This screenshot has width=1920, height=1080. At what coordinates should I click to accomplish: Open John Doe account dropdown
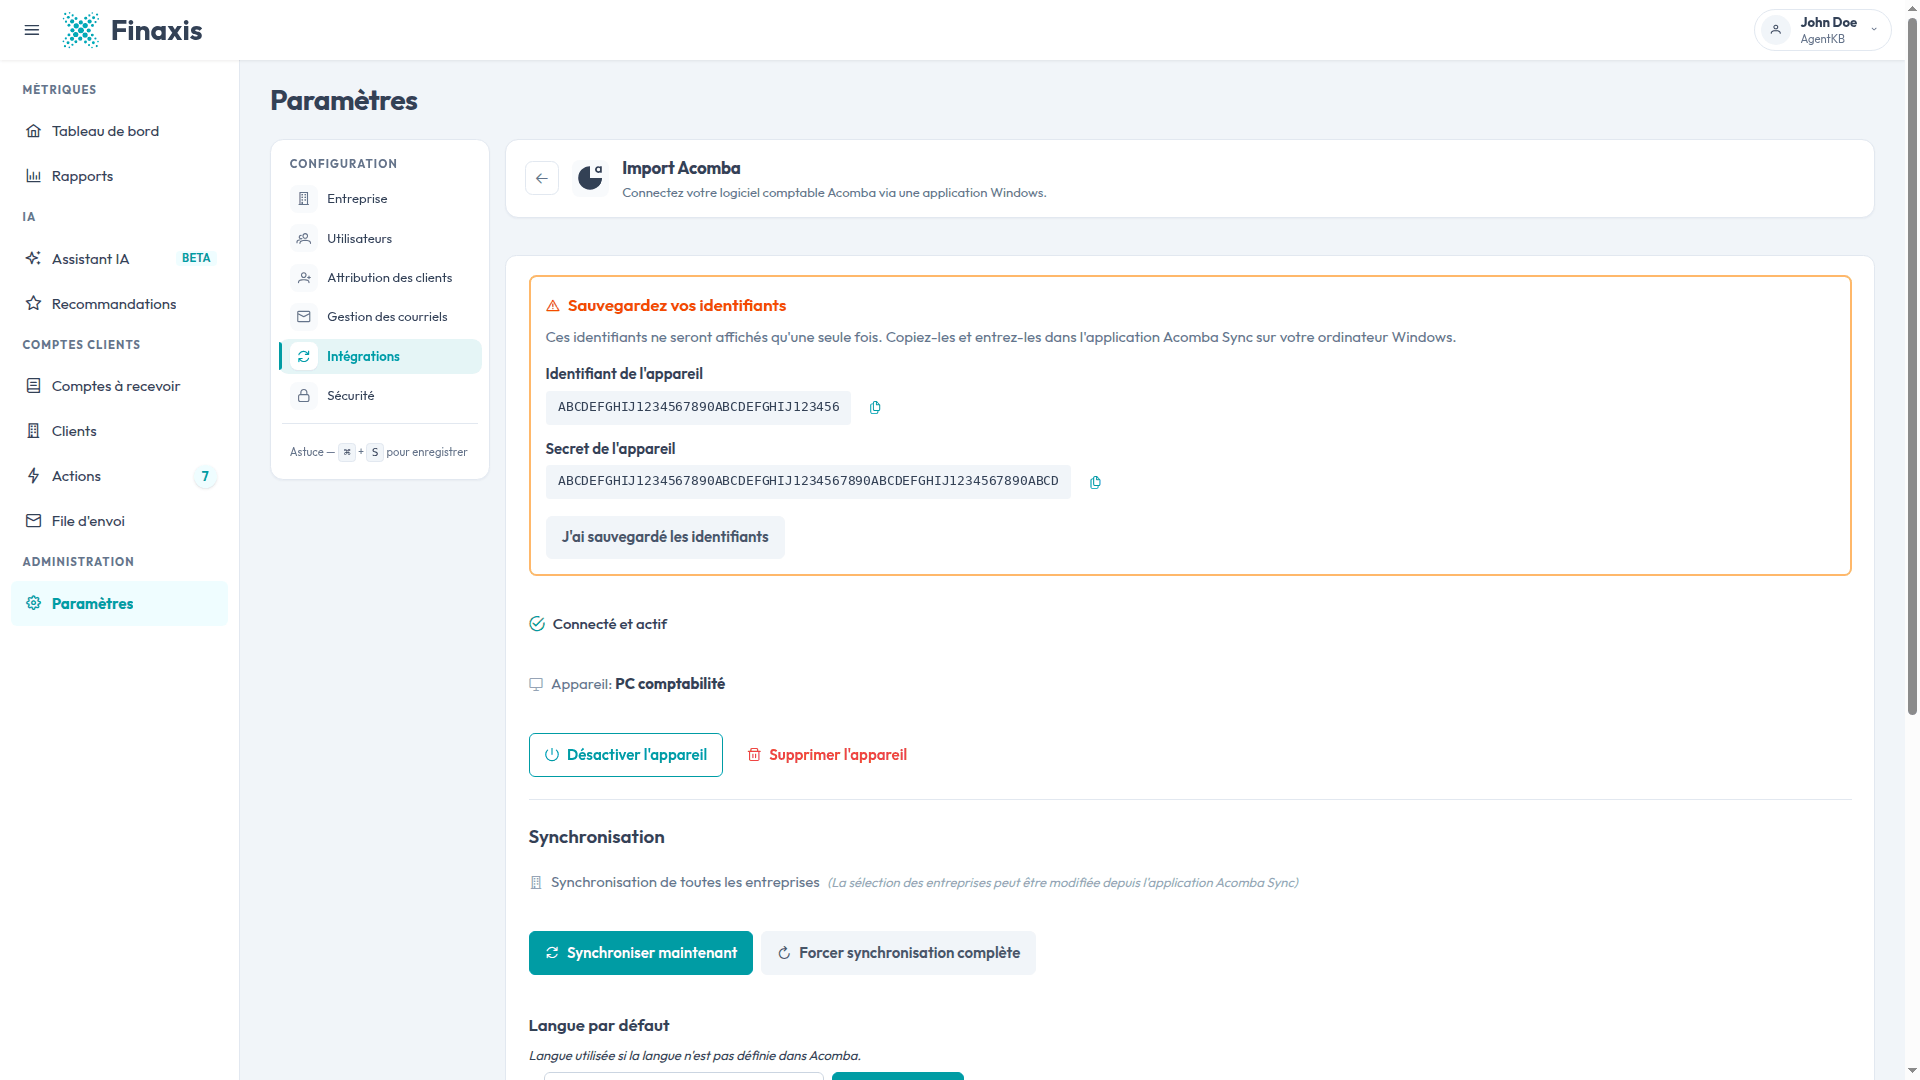1822,30
